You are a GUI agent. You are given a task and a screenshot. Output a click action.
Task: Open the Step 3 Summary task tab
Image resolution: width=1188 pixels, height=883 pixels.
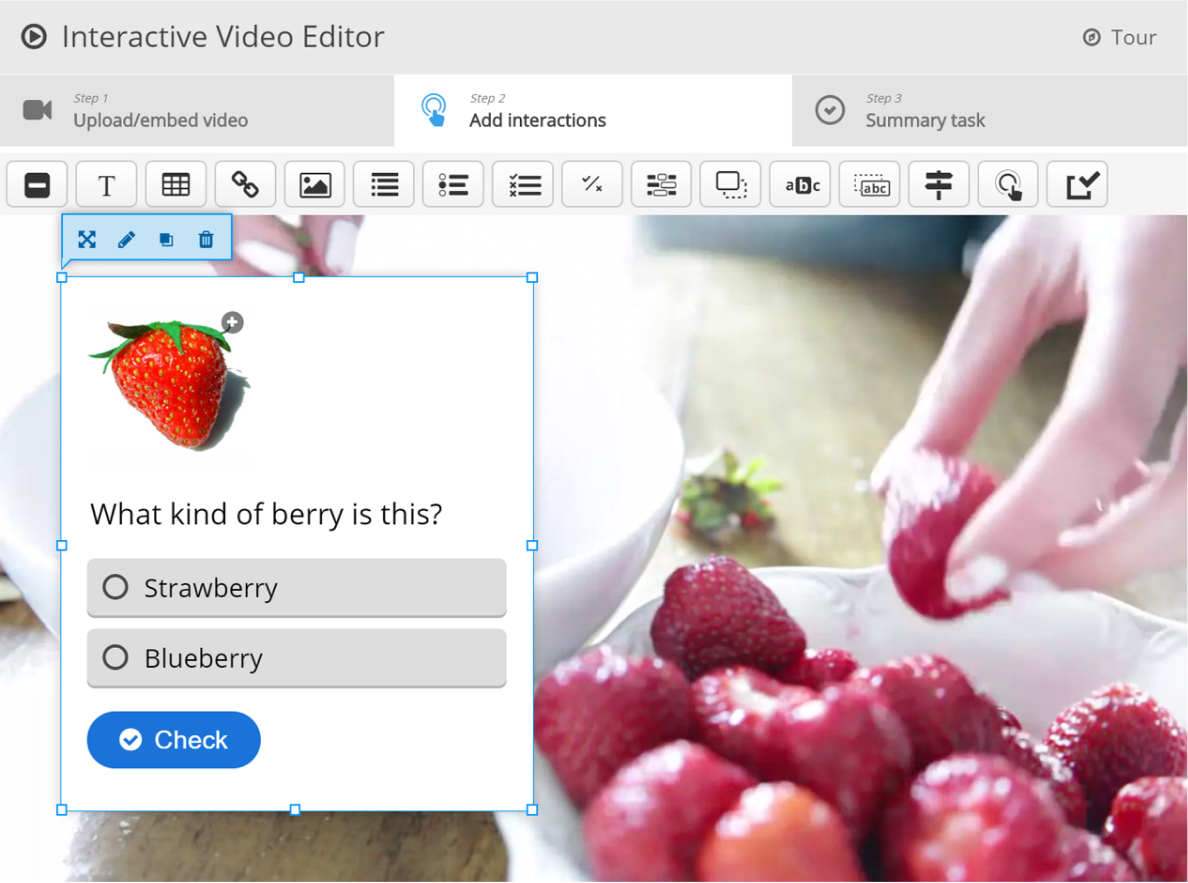tap(925, 111)
